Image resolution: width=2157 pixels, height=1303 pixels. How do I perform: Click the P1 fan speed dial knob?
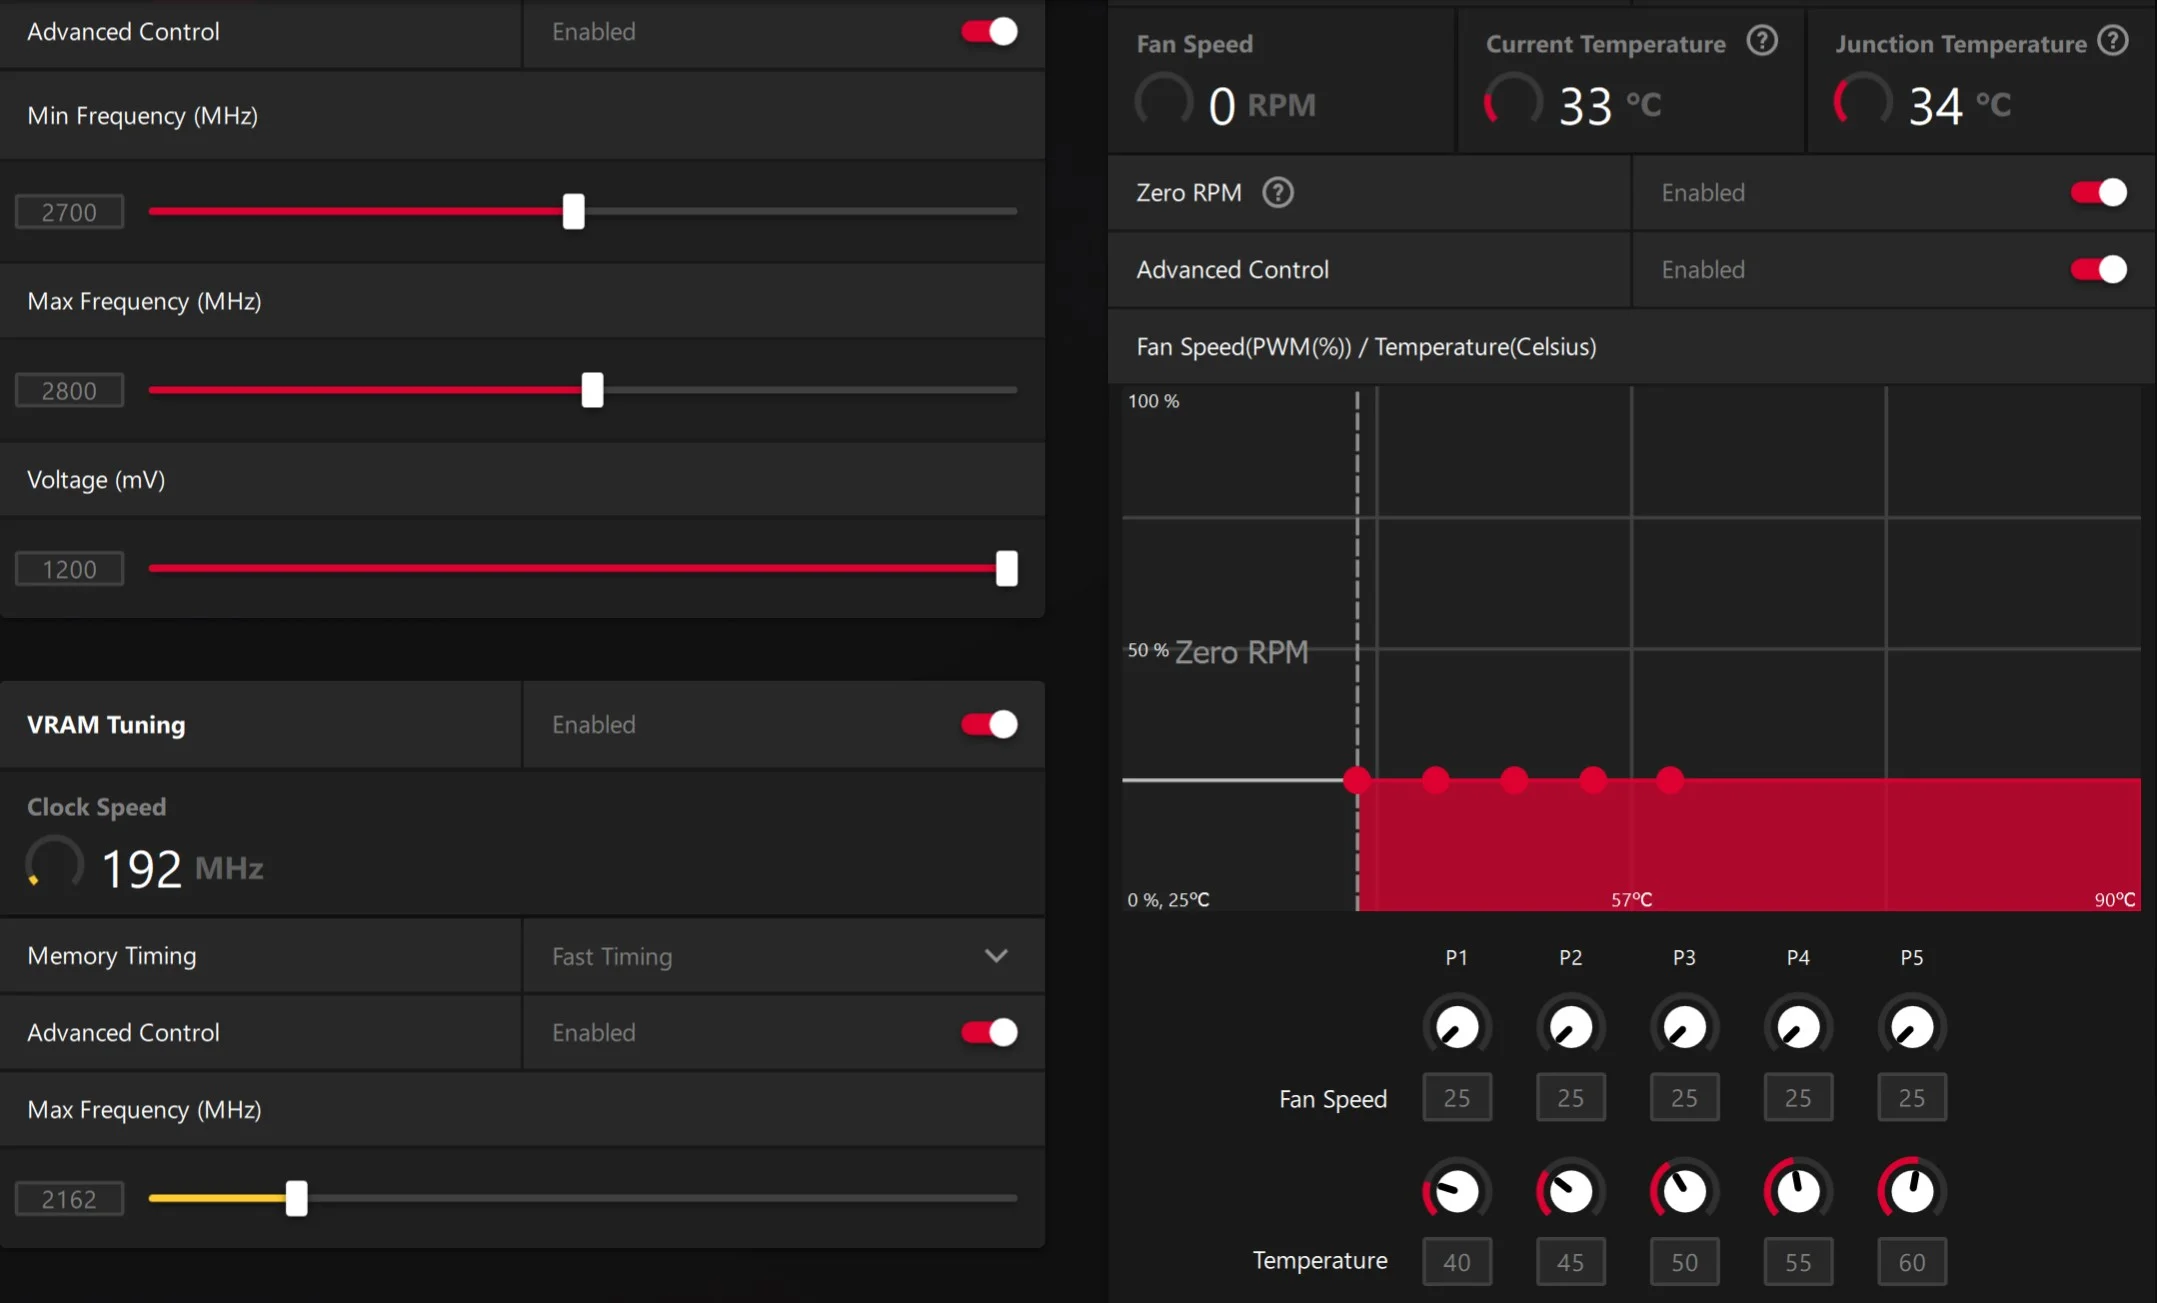(x=1457, y=1027)
